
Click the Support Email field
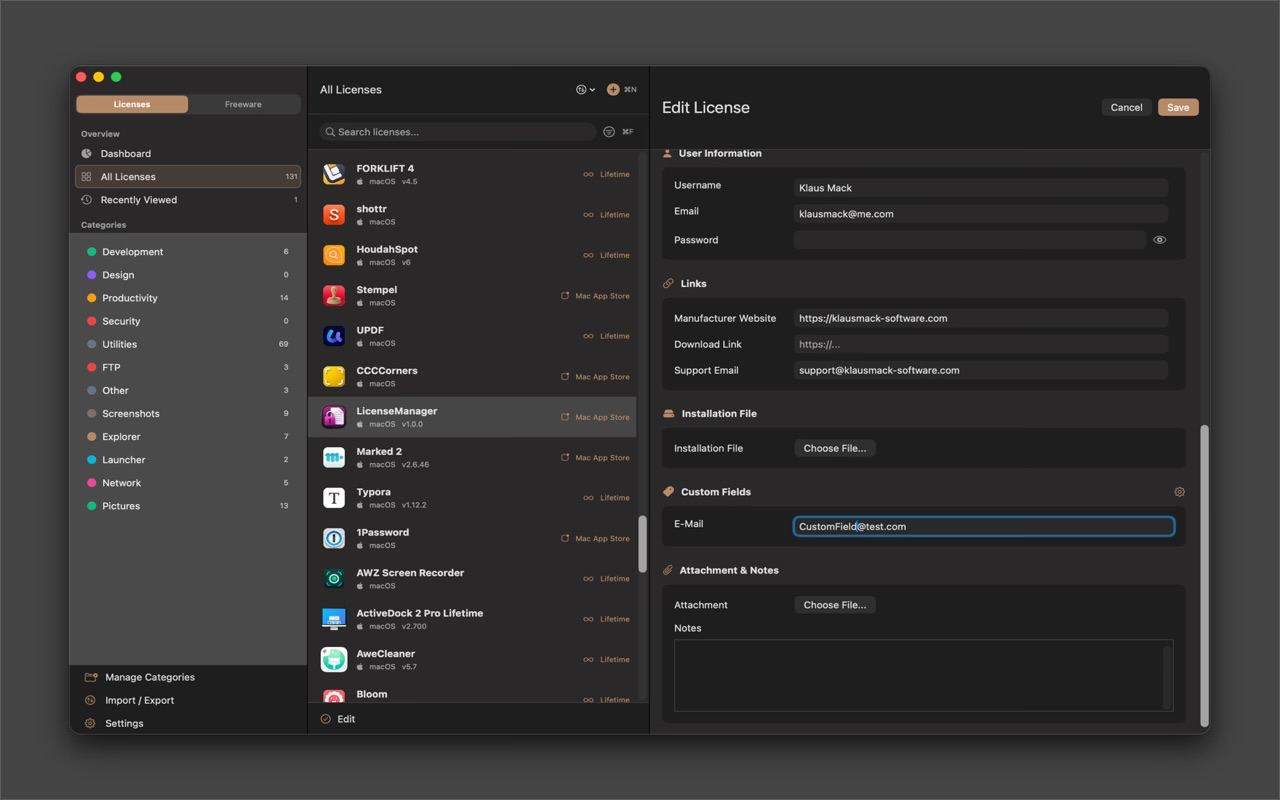point(981,370)
